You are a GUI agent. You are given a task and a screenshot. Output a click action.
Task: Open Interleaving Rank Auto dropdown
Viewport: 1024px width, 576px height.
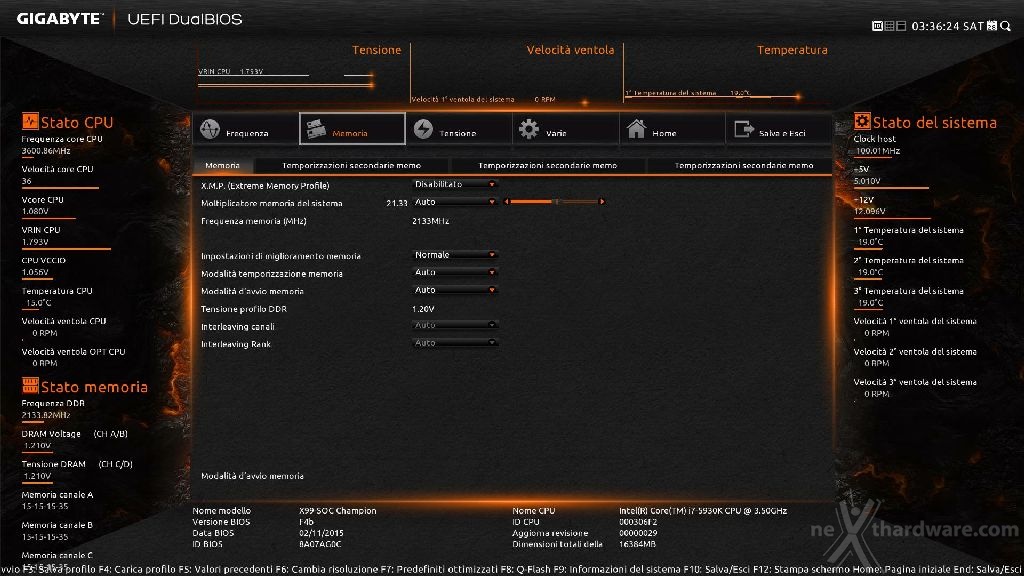(455, 342)
